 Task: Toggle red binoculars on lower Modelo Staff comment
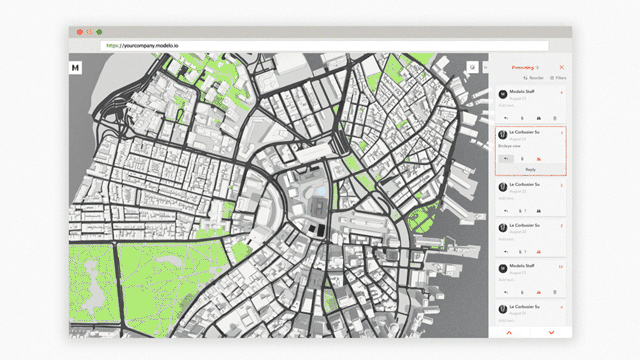539,292
